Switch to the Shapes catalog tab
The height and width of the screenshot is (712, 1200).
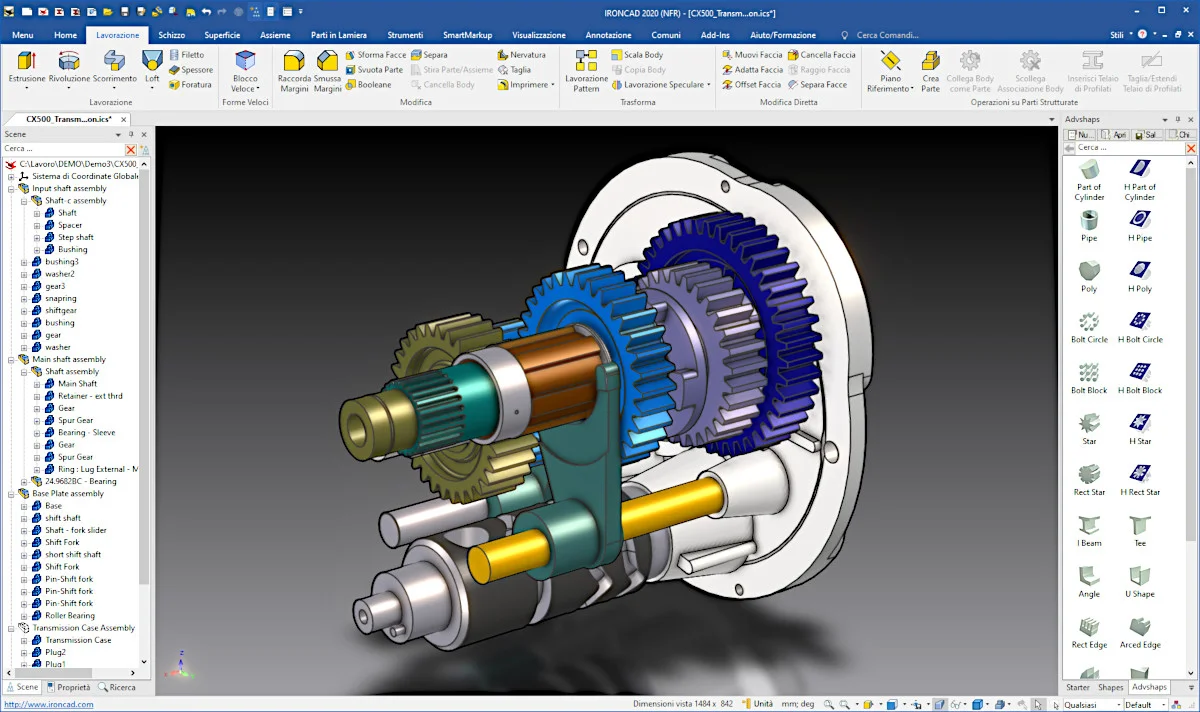[x=1110, y=687]
